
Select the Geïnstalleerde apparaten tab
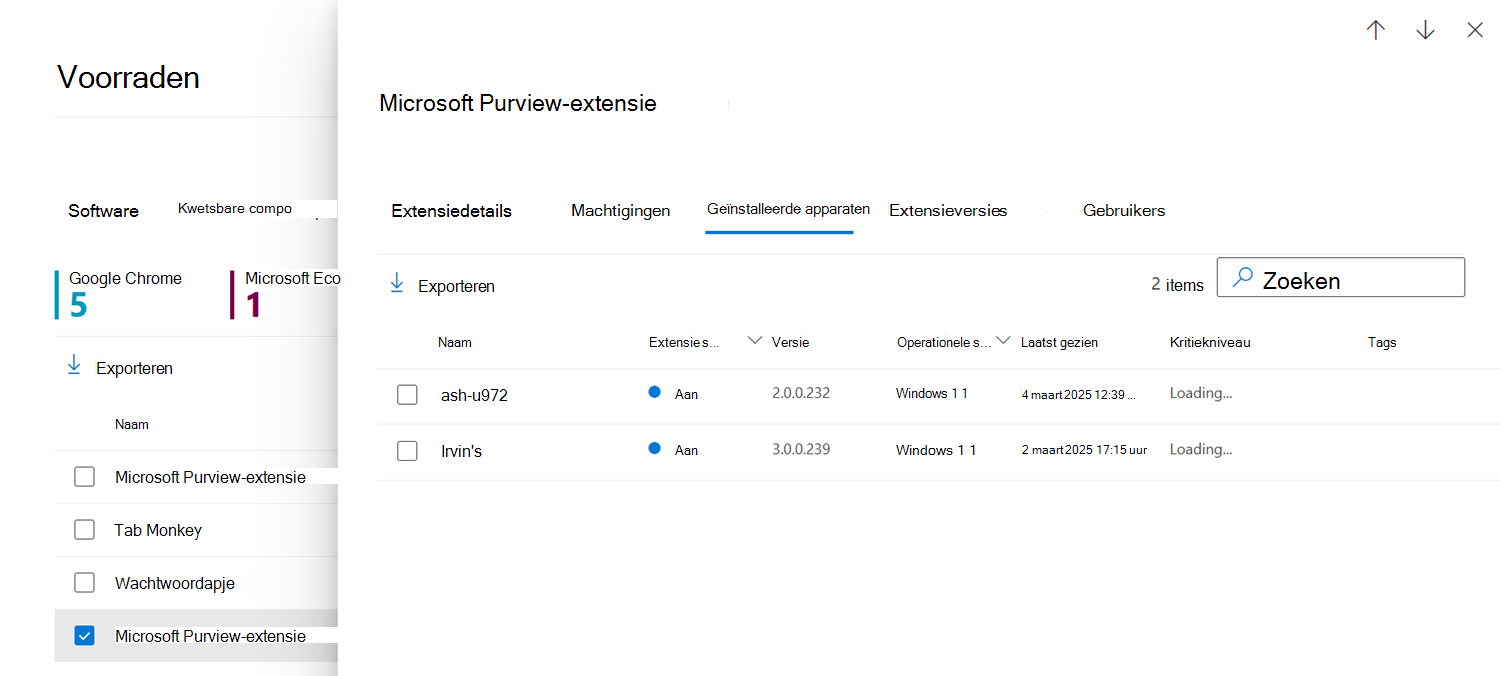pos(788,210)
